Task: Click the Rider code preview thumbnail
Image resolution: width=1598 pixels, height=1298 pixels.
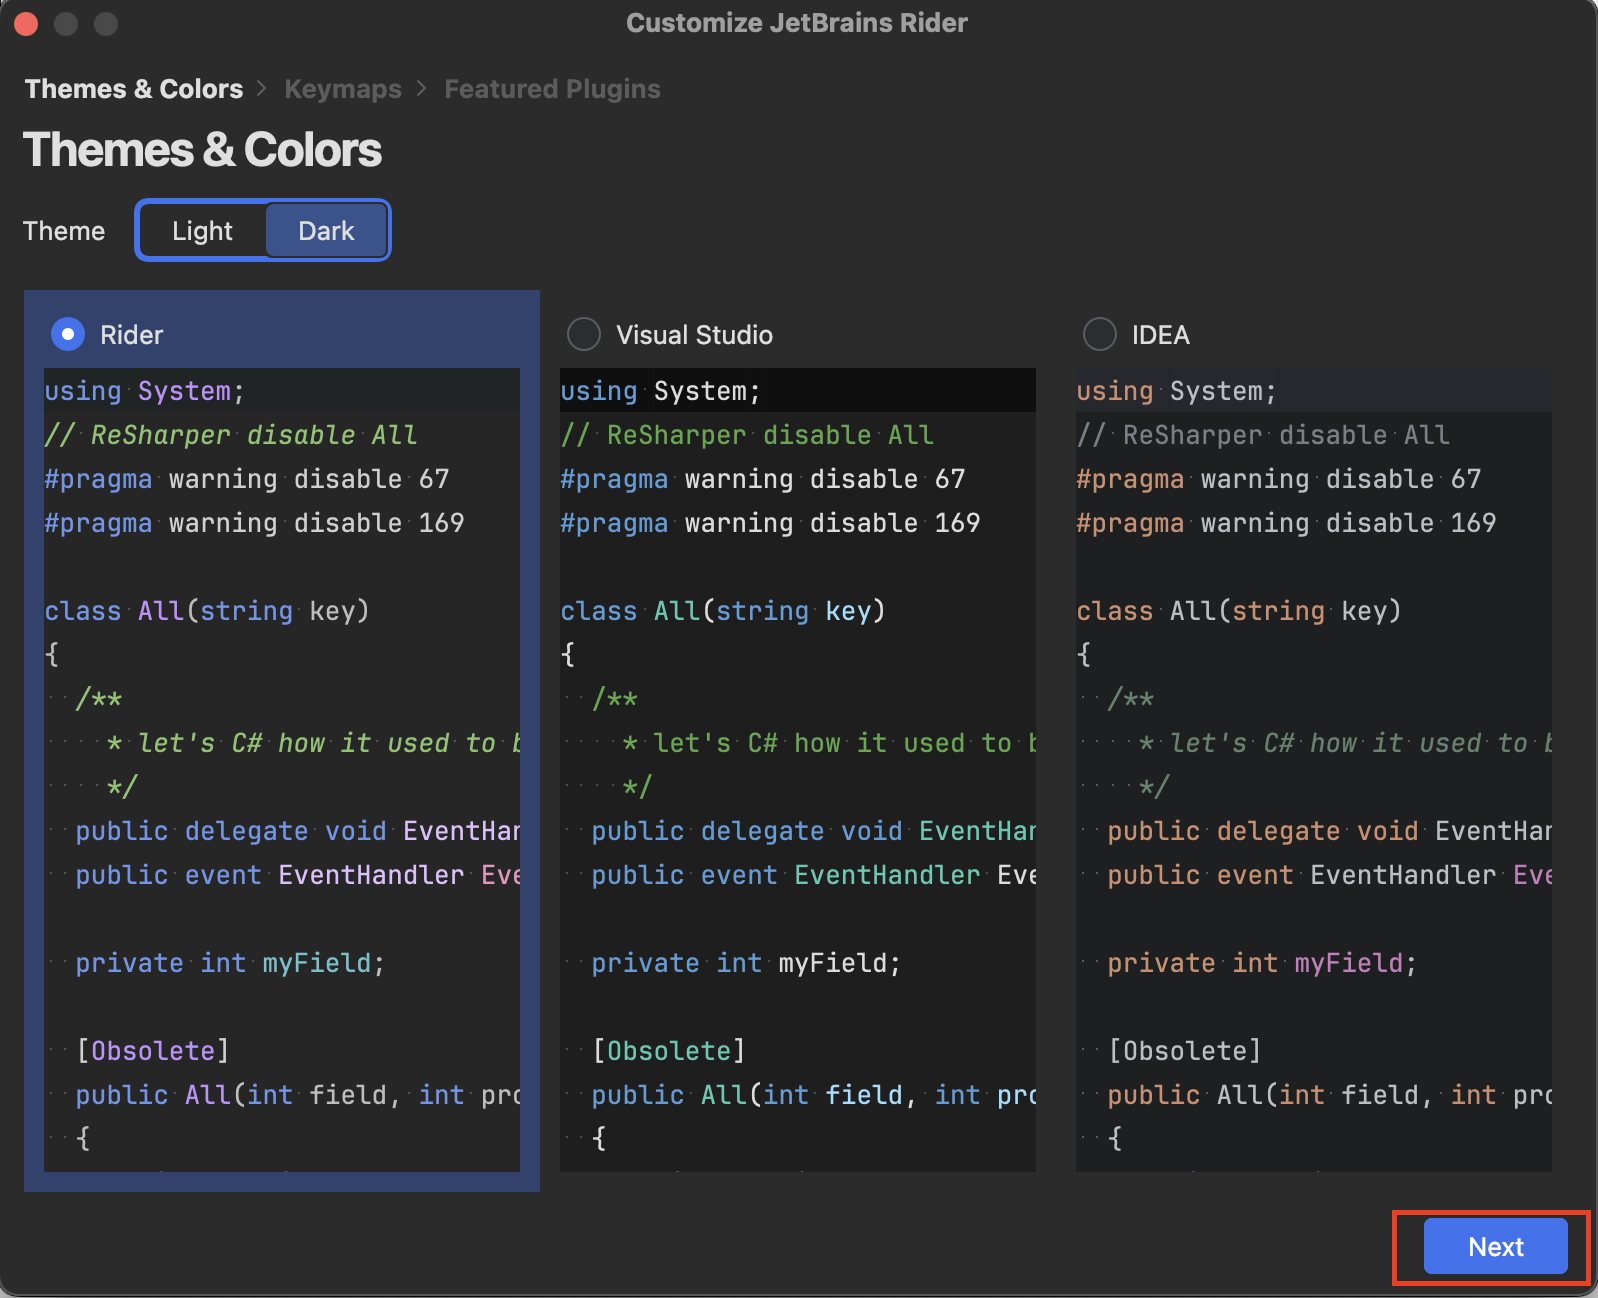Action: point(282,770)
